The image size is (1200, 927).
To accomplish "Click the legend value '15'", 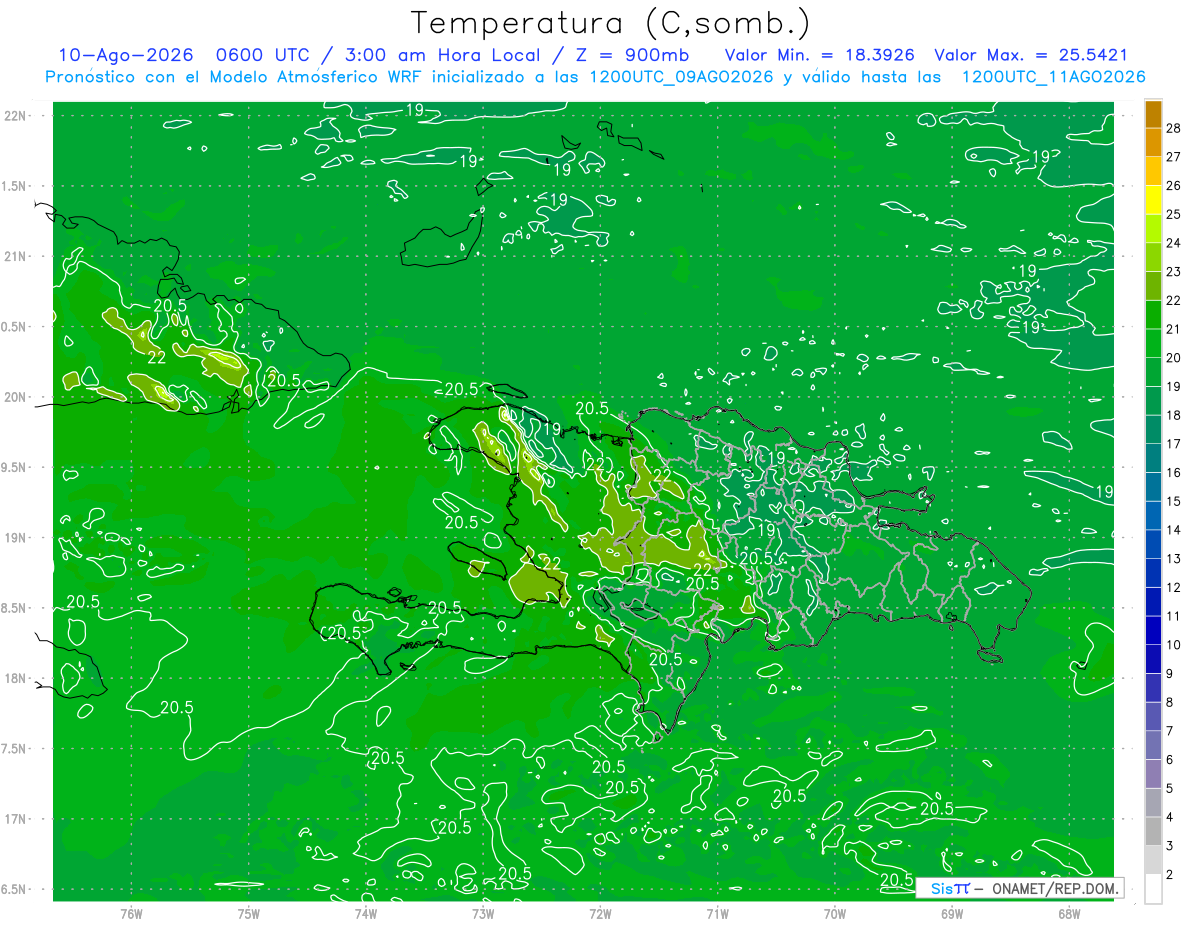I will pos(1174,501).
